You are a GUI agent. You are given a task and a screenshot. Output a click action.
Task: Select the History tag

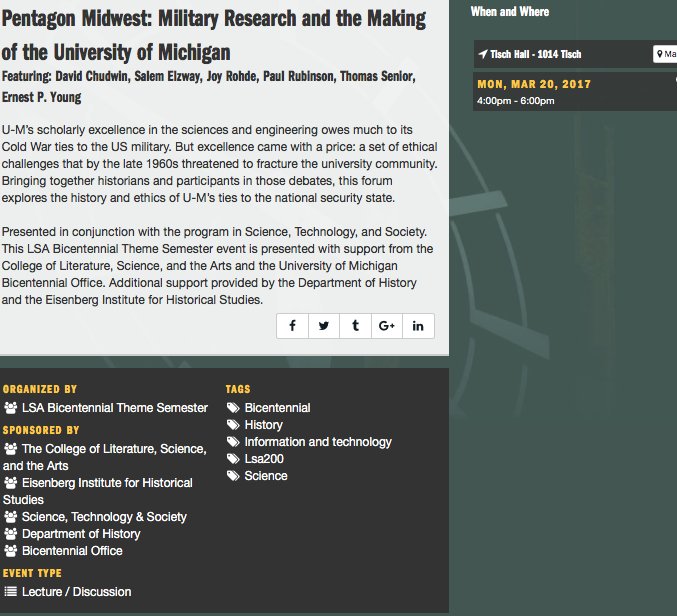click(x=263, y=425)
